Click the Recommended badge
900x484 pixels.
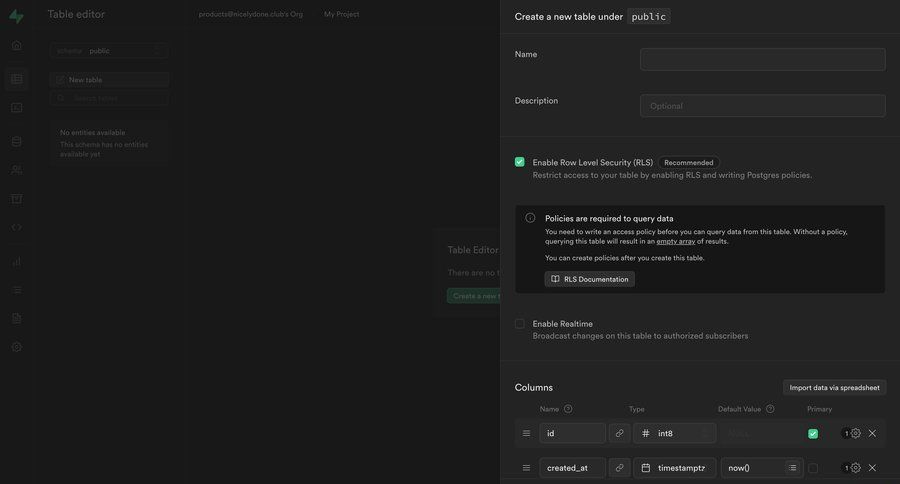(x=688, y=162)
